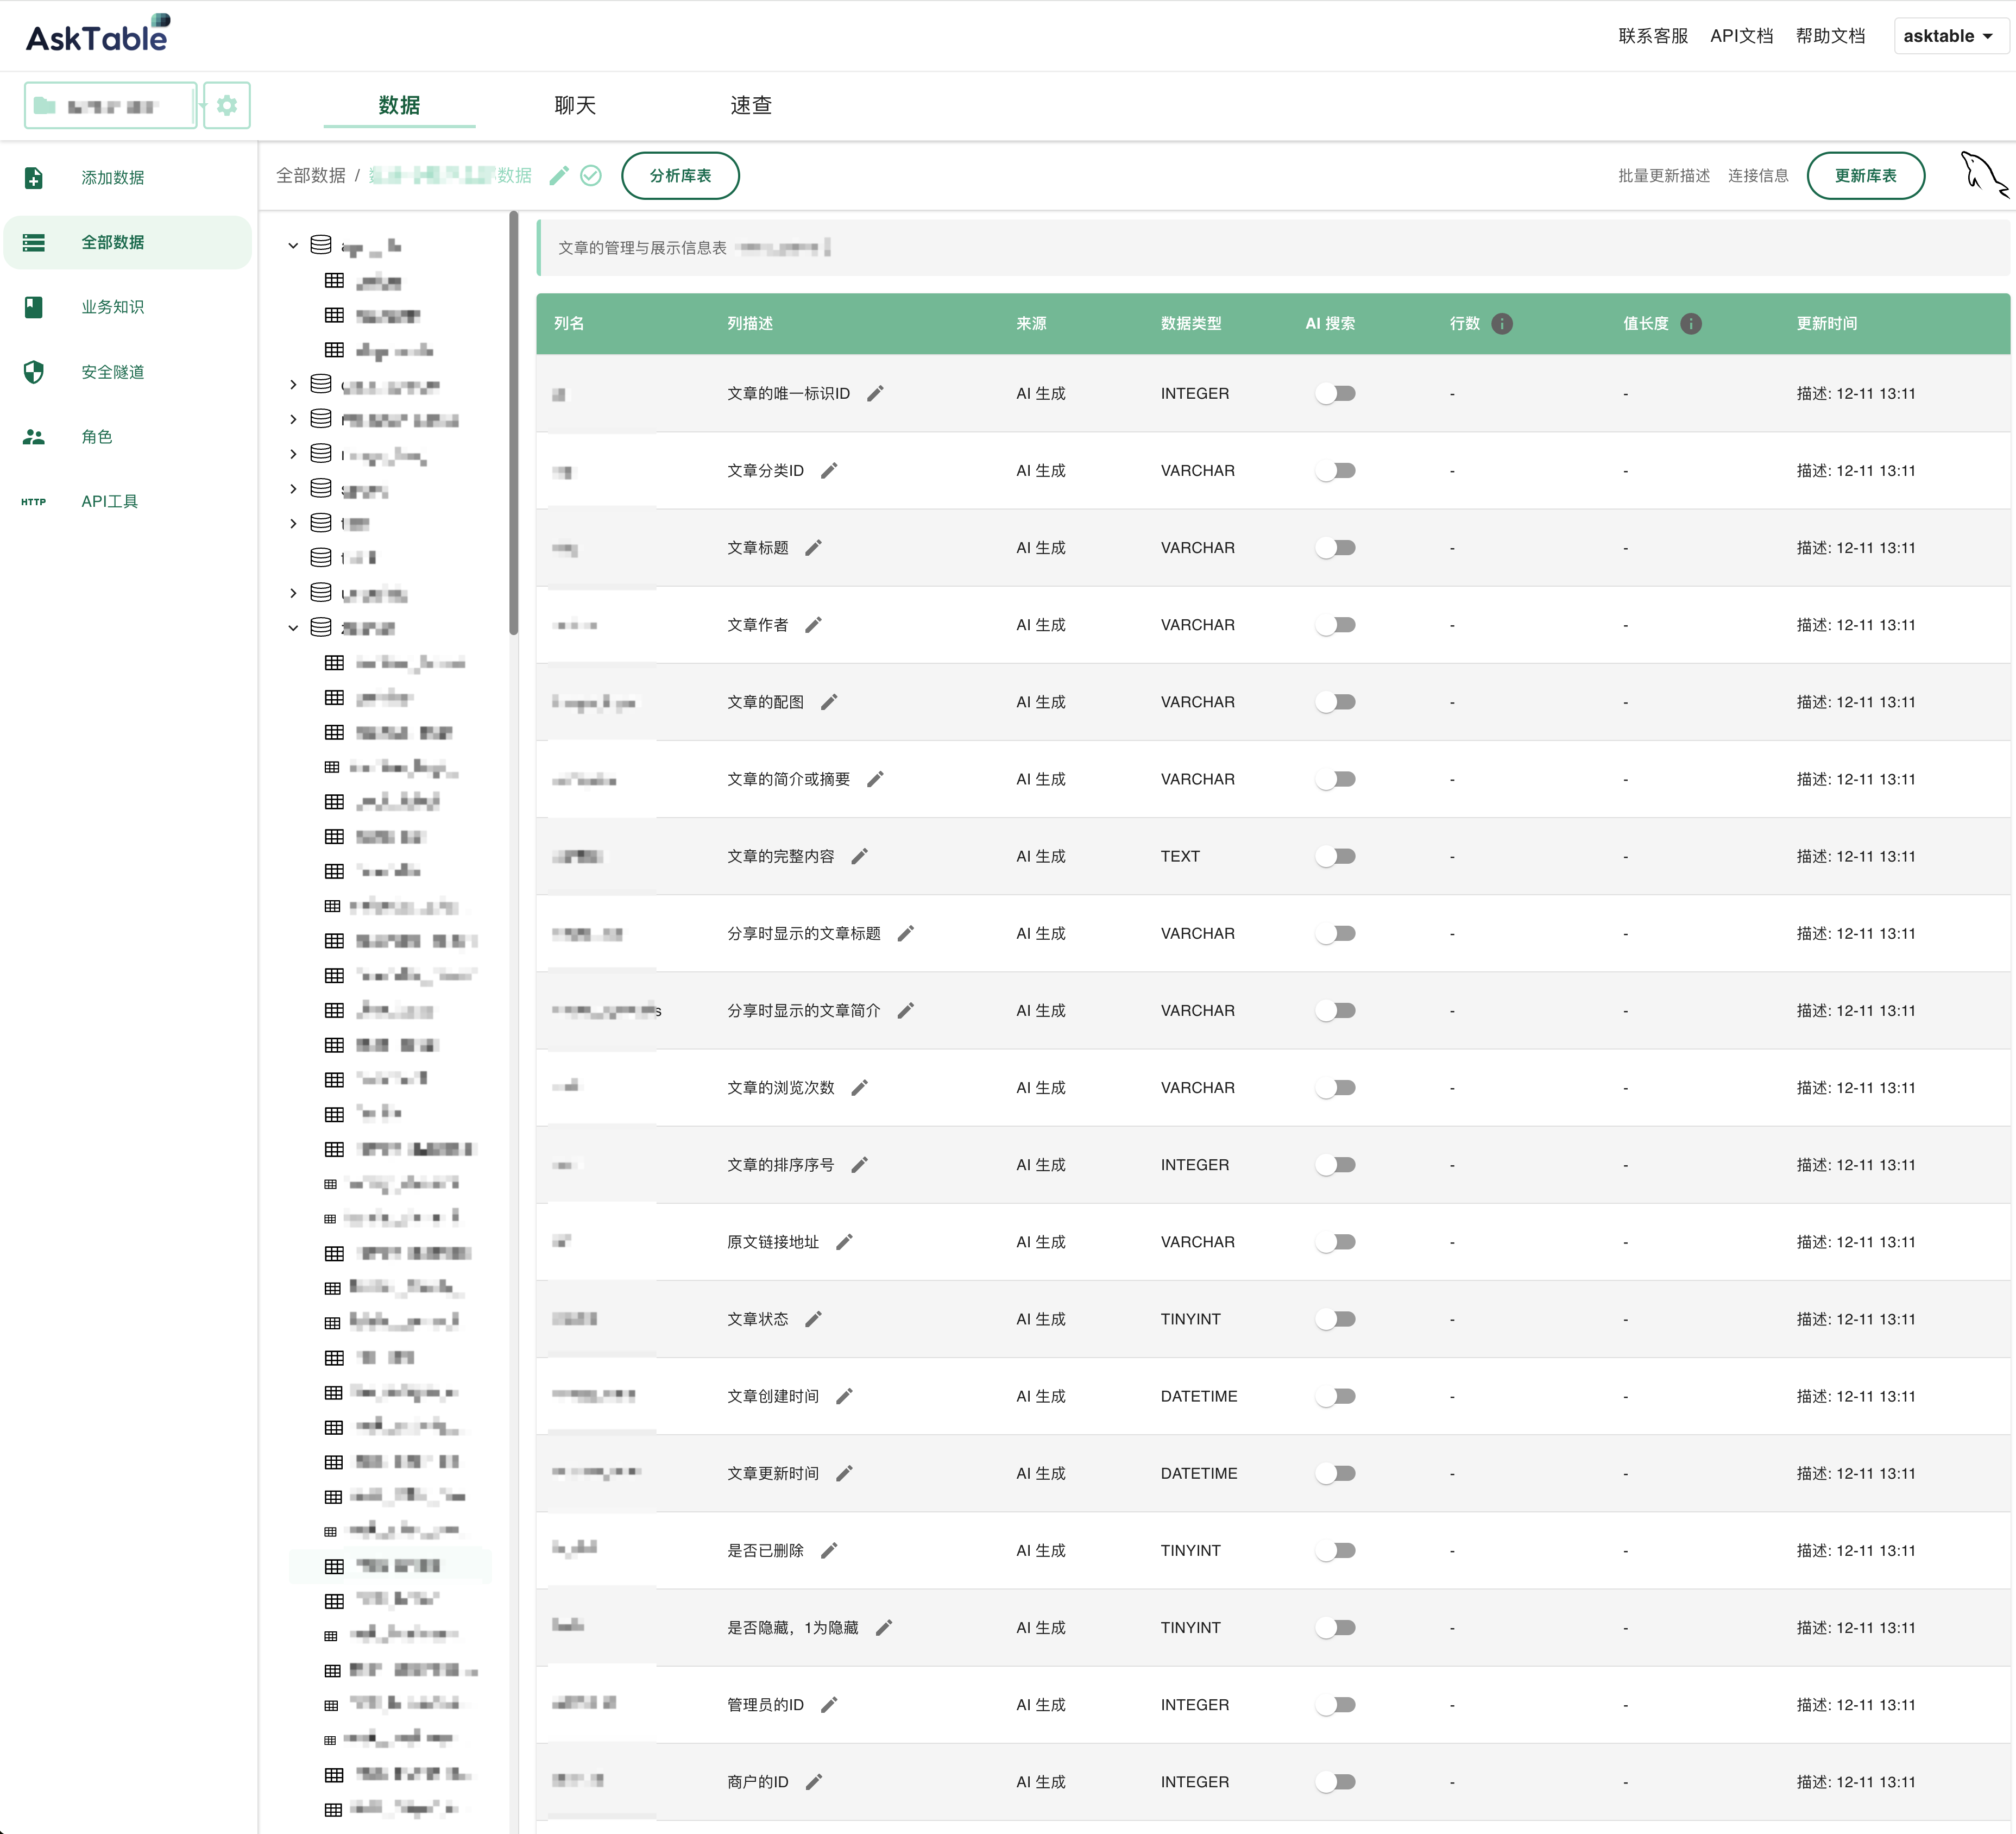Image resolution: width=2016 pixels, height=1834 pixels.
Task: Open 联系客服 link
Action: coord(1653,36)
